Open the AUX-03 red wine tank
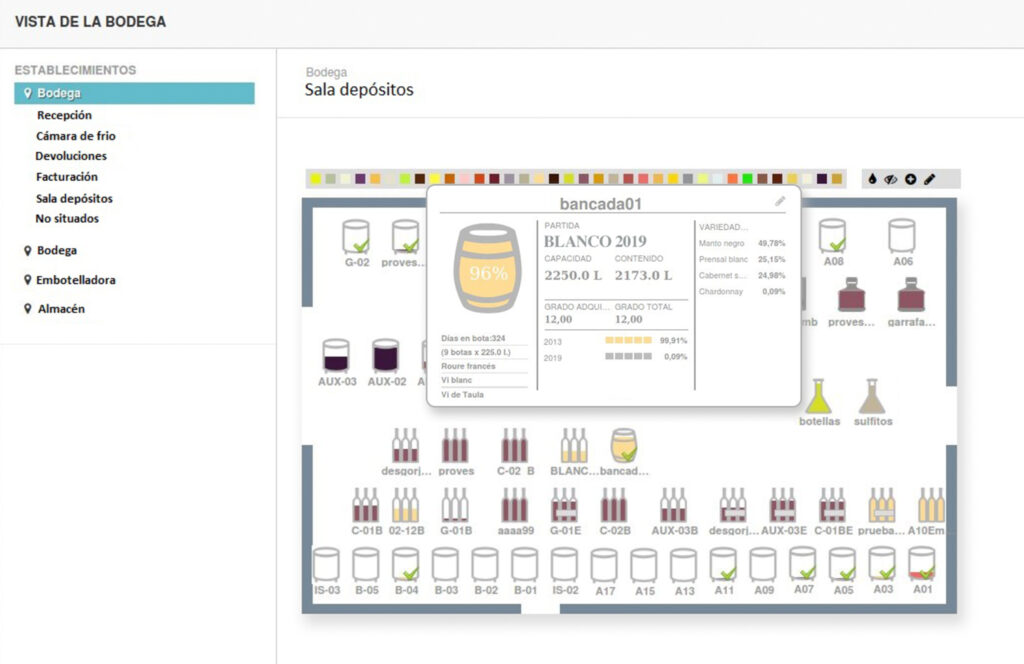This screenshot has height=664, width=1024. [336, 356]
